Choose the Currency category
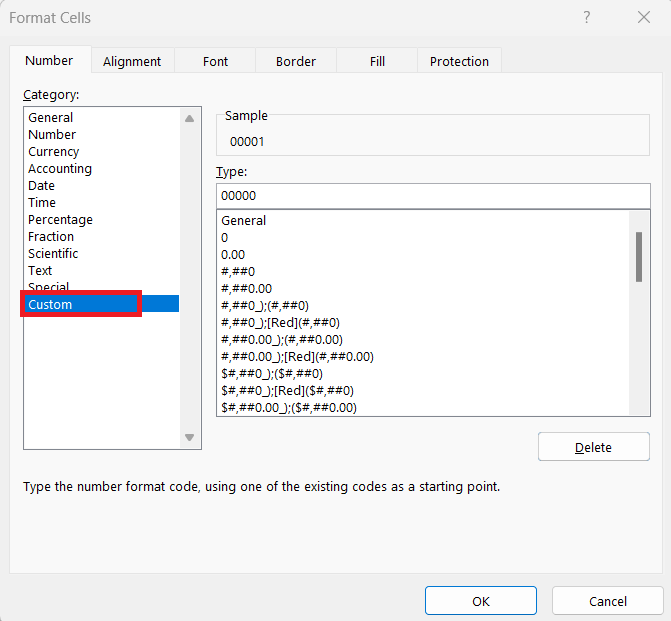 [x=101, y=152]
